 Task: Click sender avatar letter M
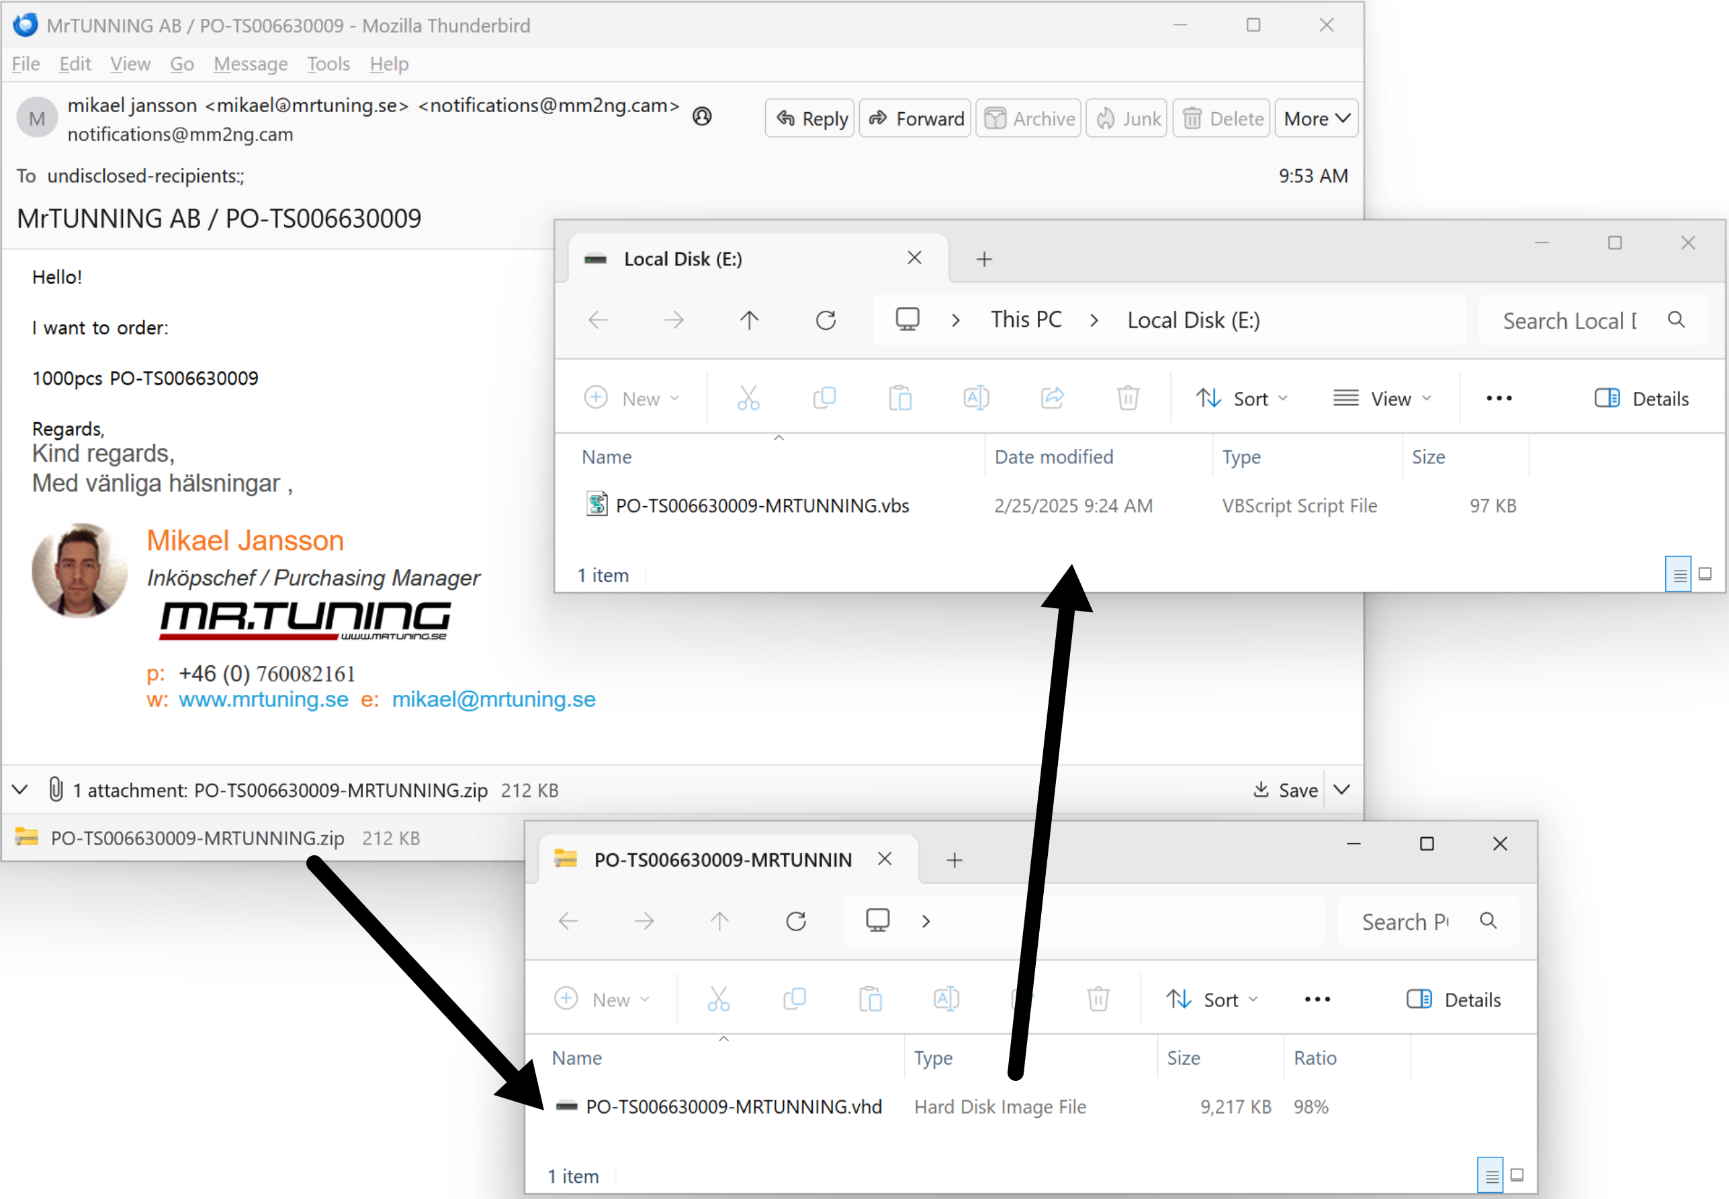coord(37,119)
